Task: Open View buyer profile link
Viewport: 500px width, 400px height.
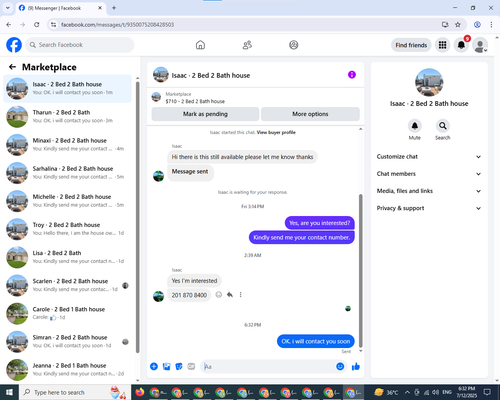Action: coord(276,132)
